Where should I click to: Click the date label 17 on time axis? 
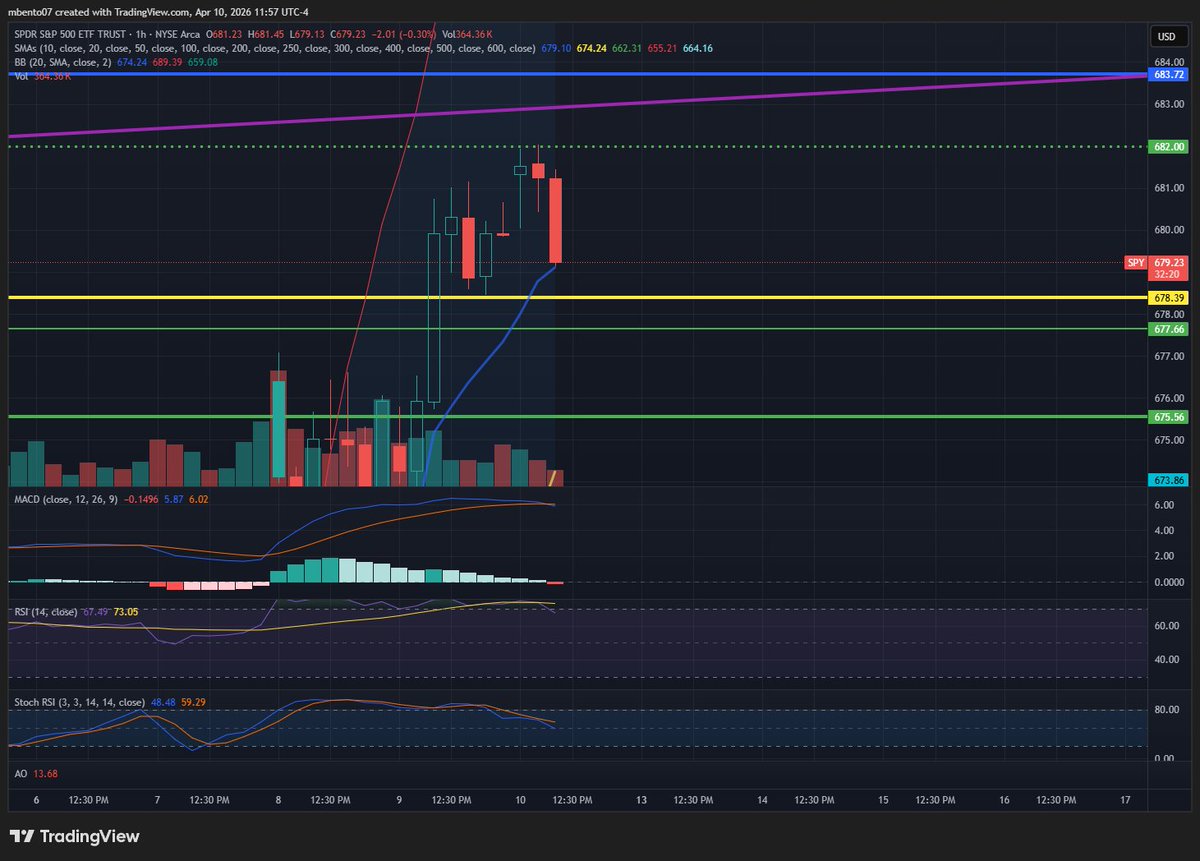[x=1126, y=800]
